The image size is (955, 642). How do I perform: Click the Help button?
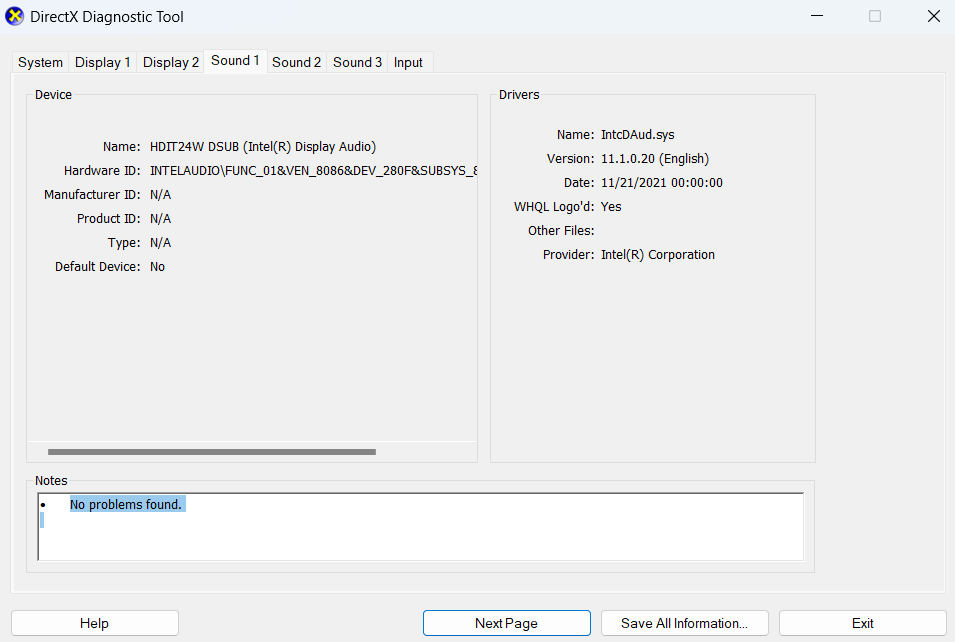click(x=94, y=623)
